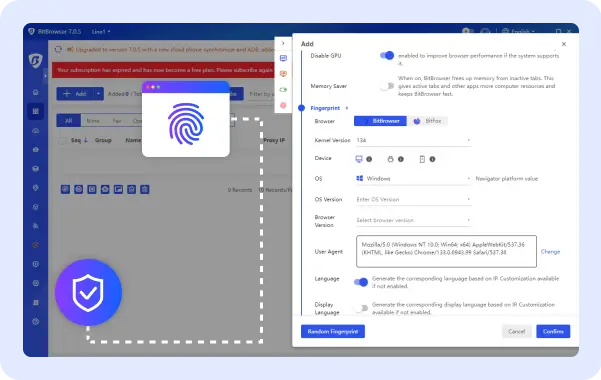The height and width of the screenshot is (380, 601).
Task: Choose the Android device icon
Action: 390,159
